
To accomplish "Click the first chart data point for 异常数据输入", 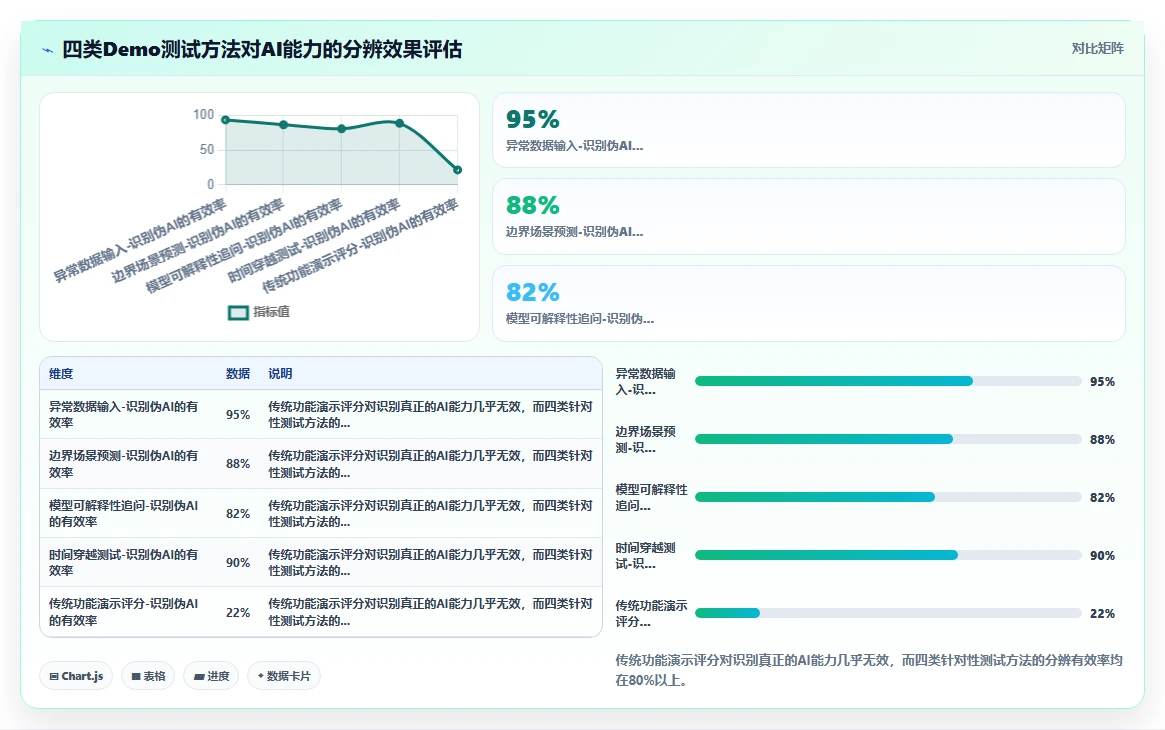I will pos(226,120).
